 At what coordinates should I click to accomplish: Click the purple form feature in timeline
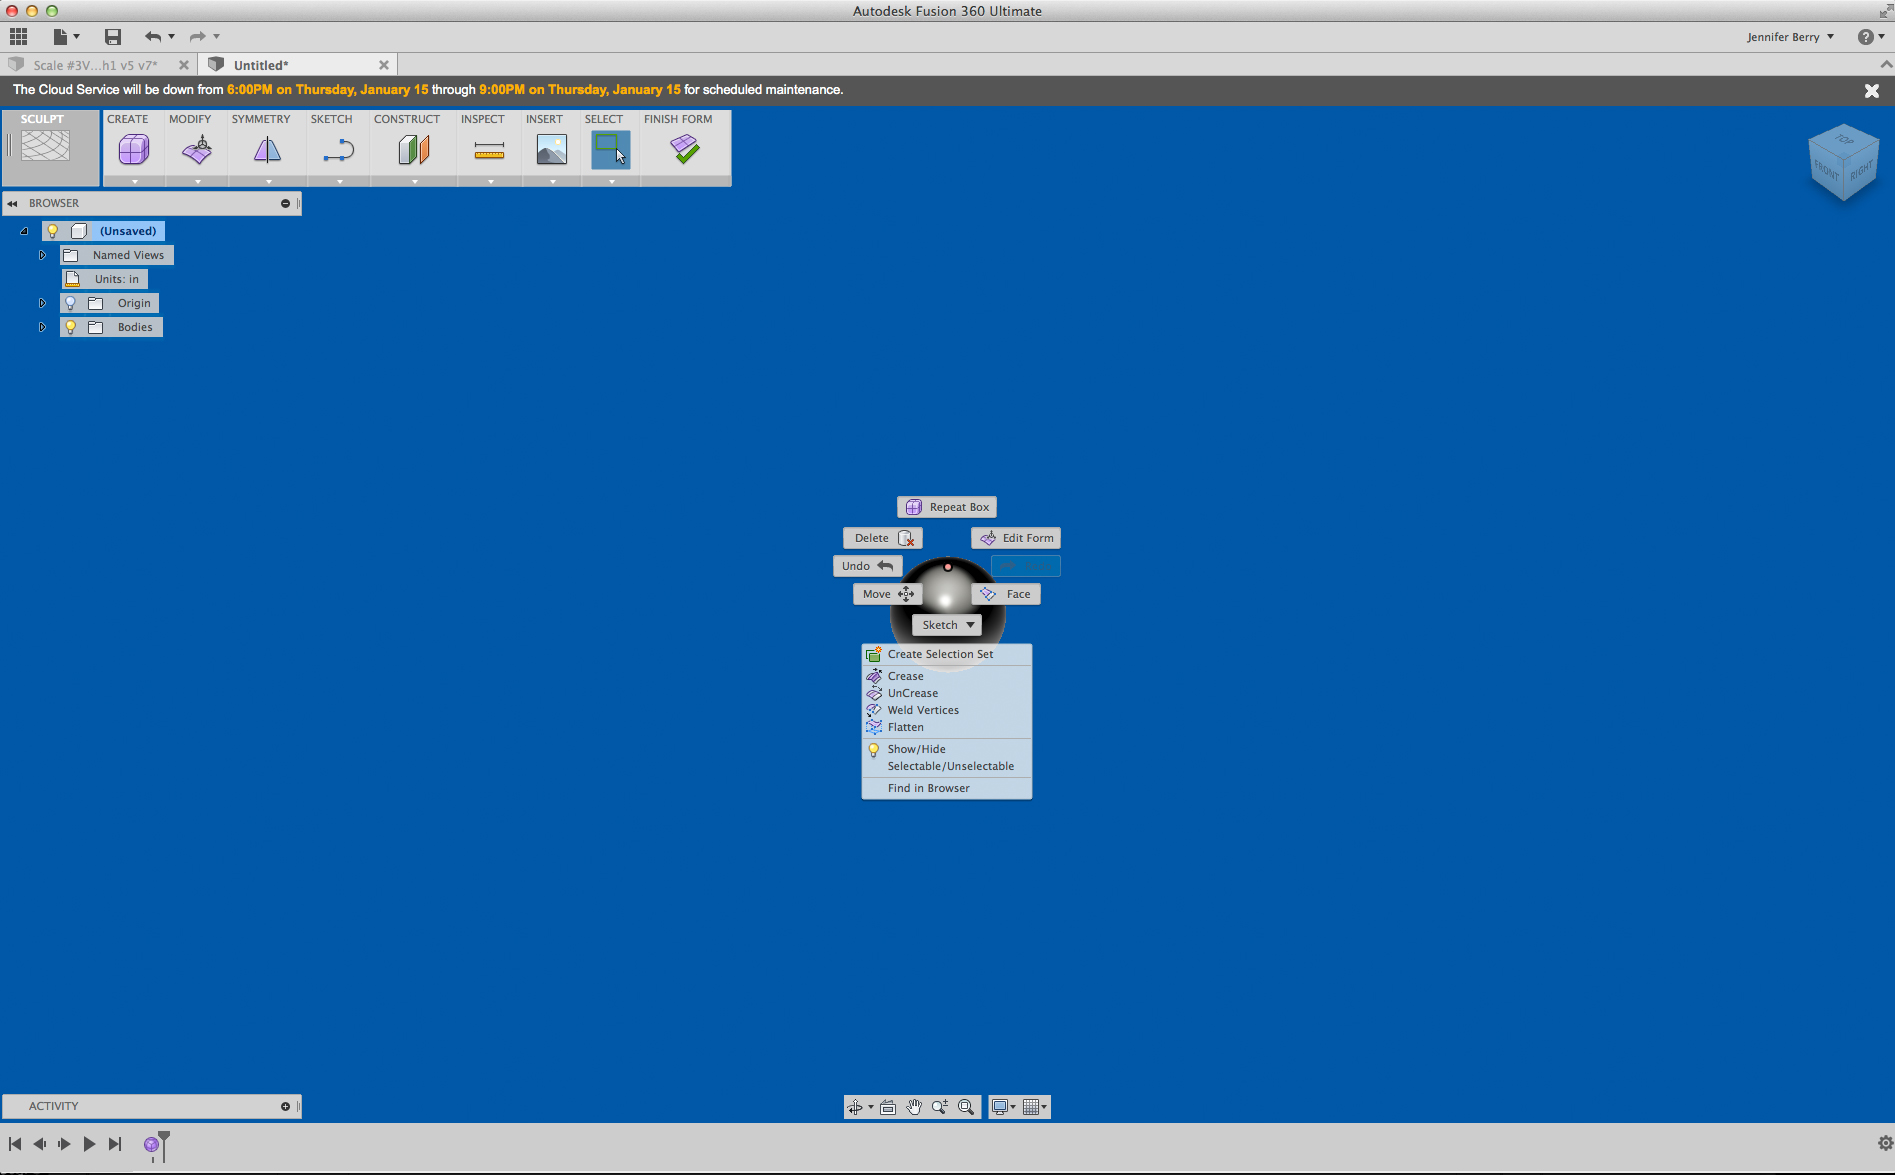point(151,1145)
